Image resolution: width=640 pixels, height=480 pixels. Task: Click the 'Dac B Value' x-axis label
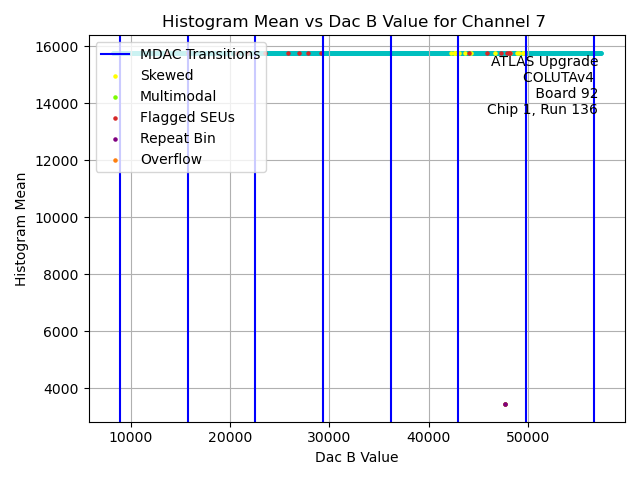[356, 457]
